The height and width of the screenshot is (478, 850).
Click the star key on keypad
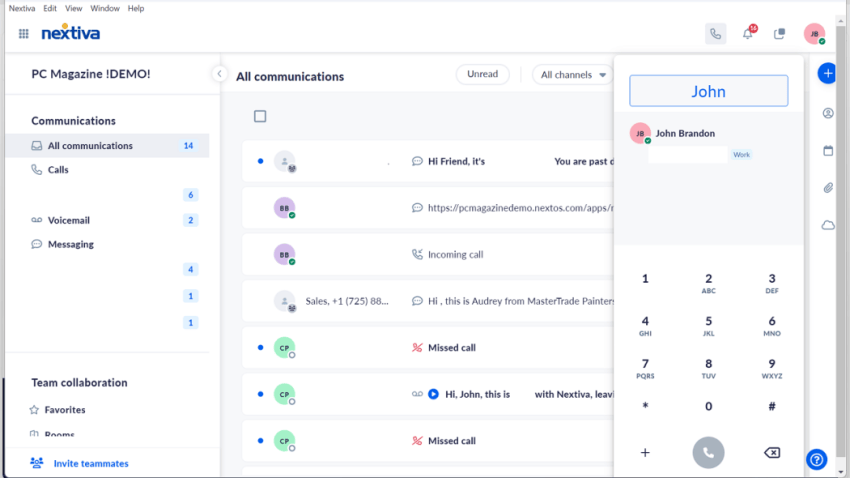[645, 406]
